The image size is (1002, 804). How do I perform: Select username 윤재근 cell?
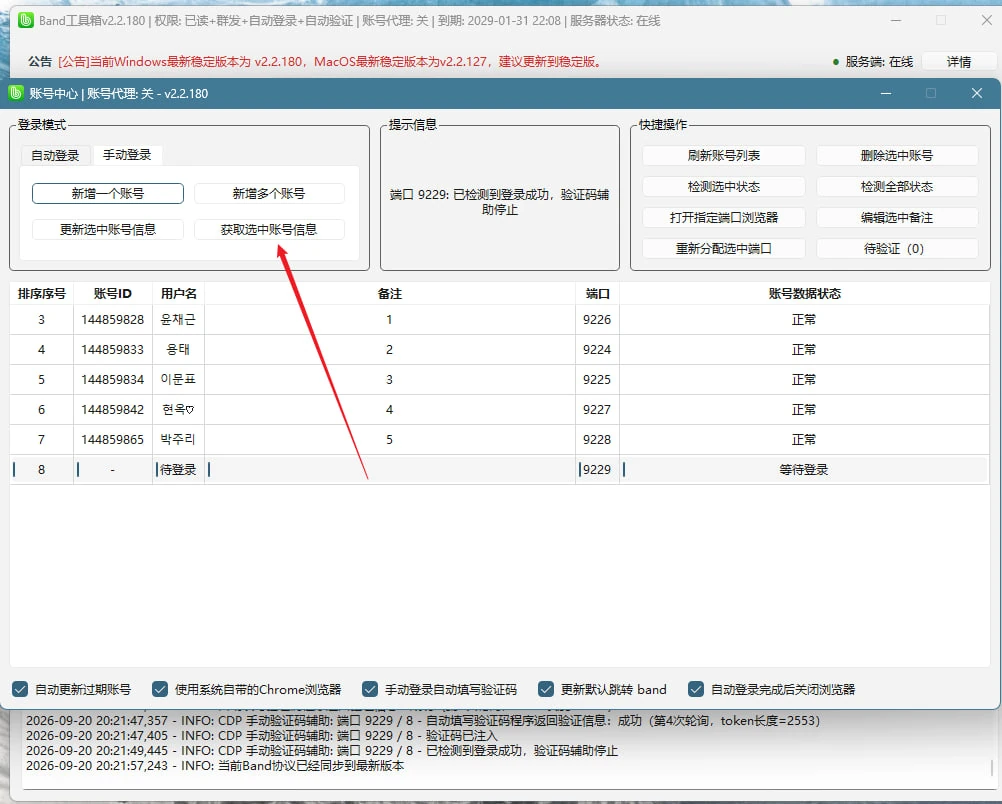point(178,320)
